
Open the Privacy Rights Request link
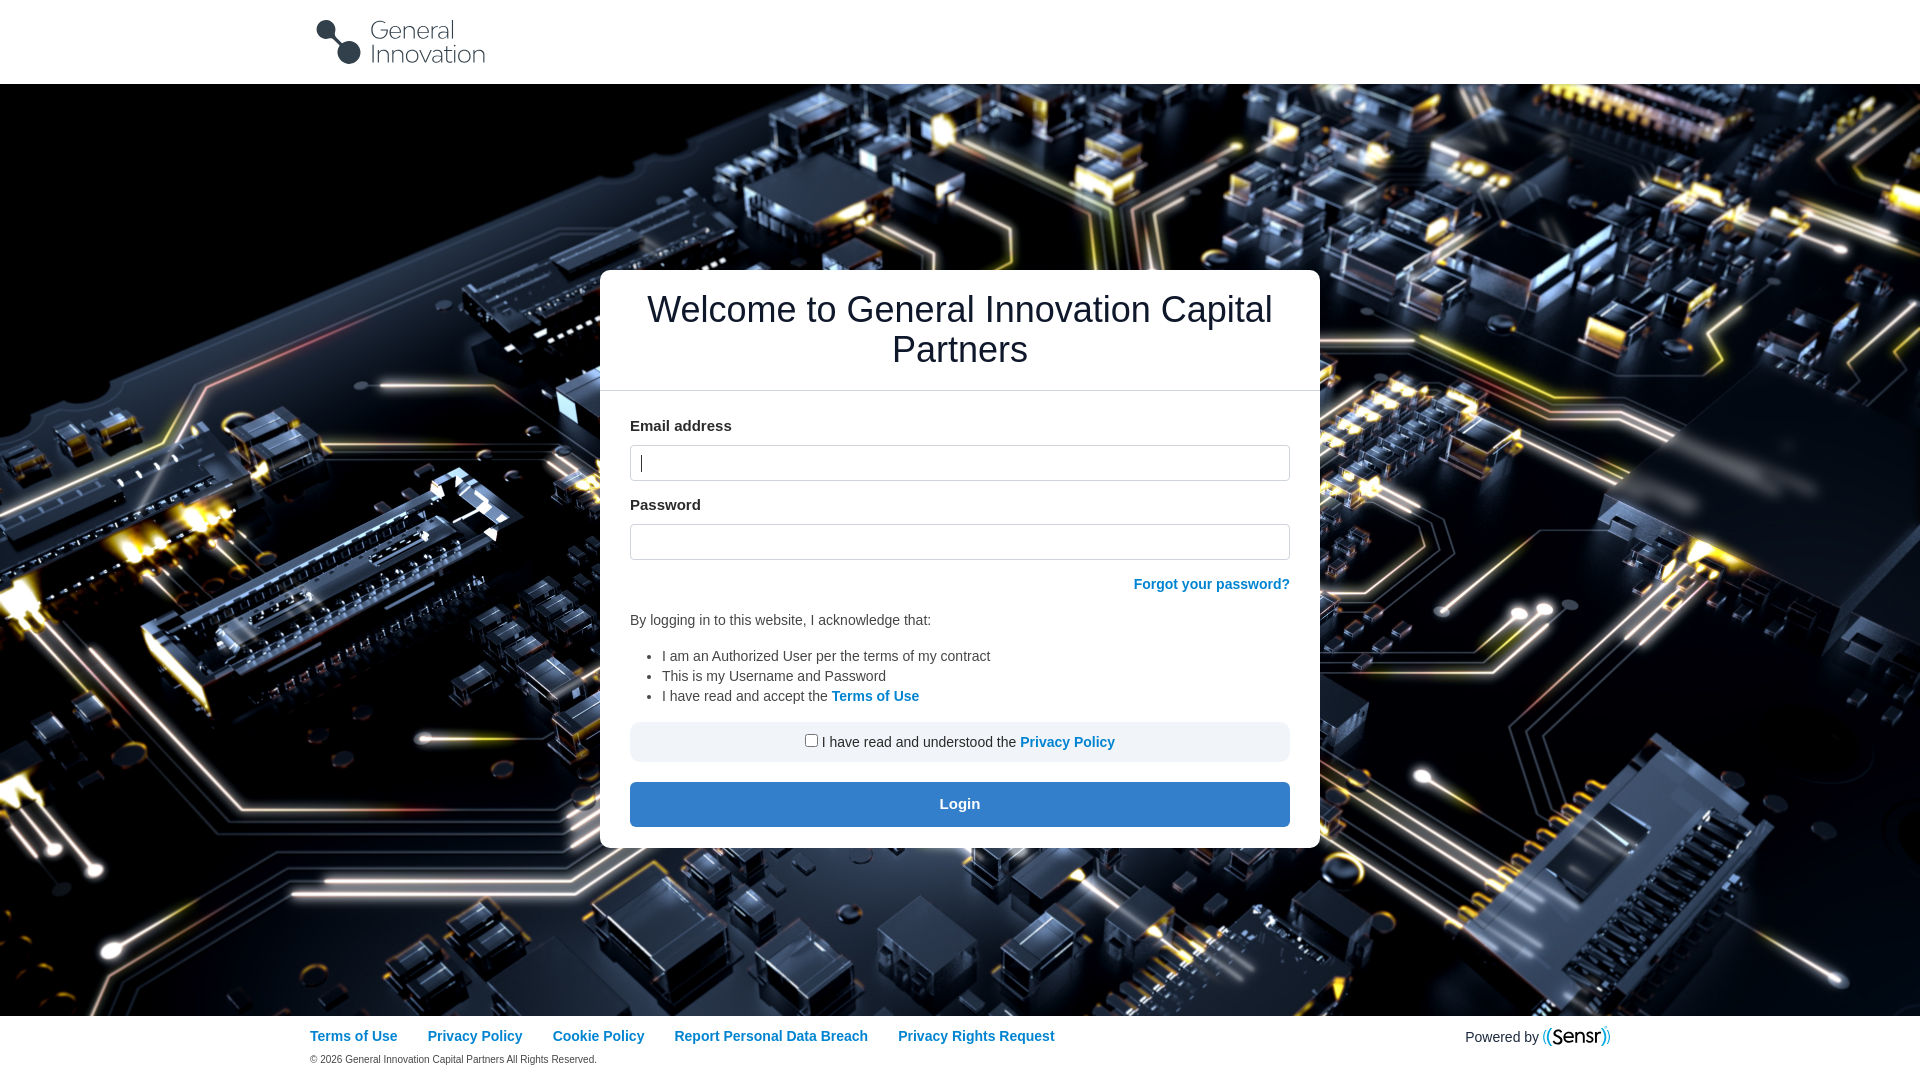tap(976, 1036)
